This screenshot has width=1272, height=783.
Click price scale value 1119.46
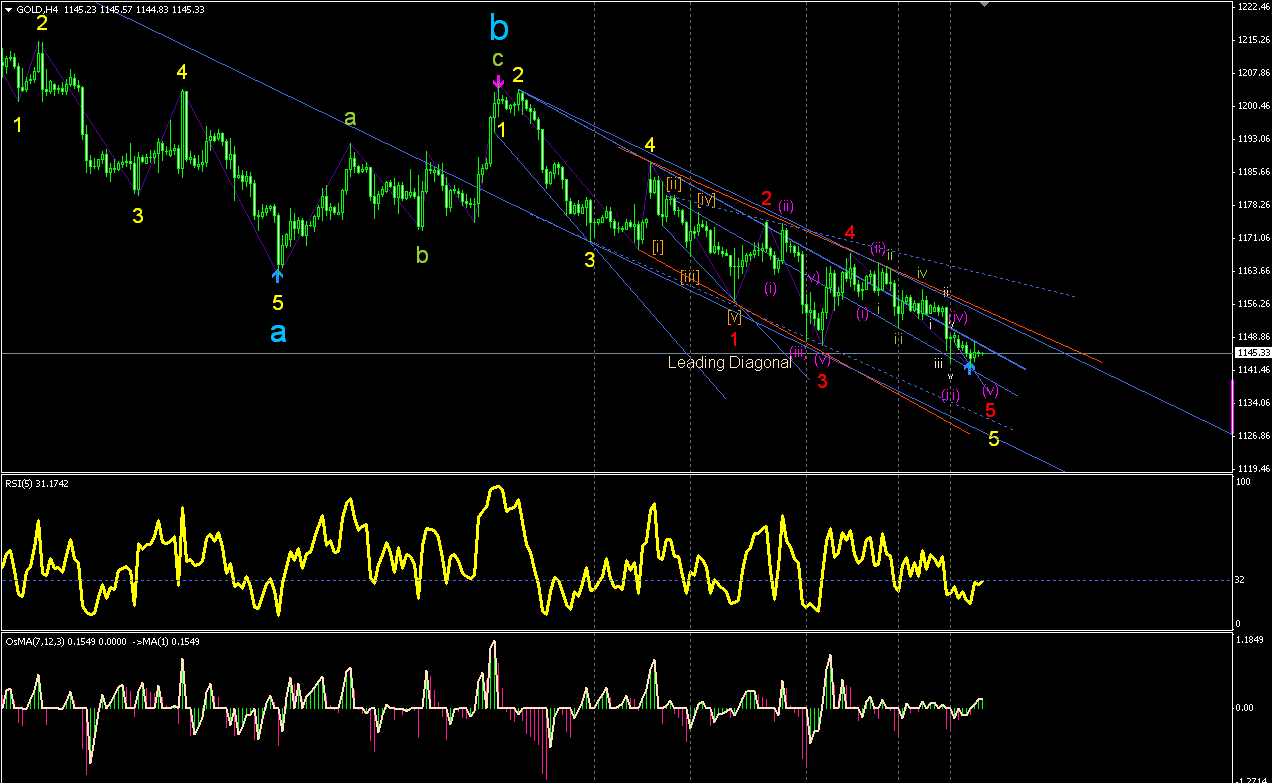click(1253, 468)
